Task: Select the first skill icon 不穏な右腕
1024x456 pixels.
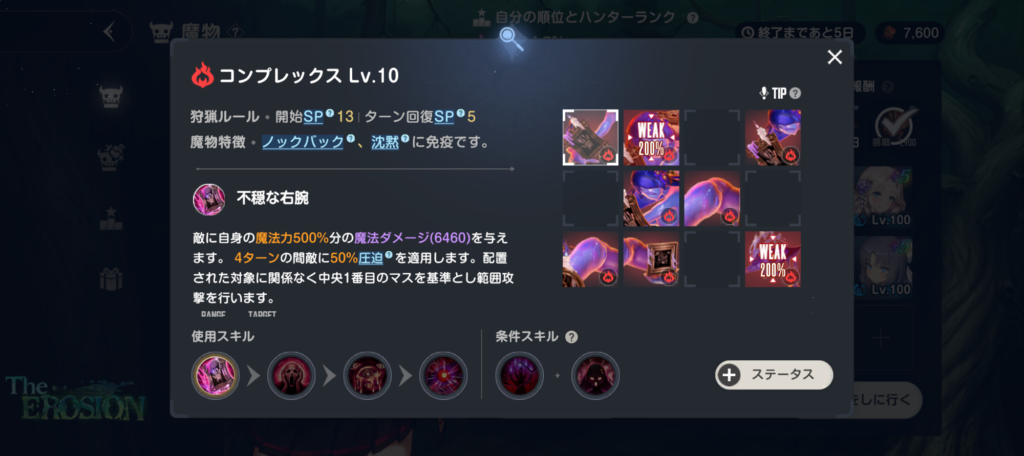Action: tap(216, 376)
